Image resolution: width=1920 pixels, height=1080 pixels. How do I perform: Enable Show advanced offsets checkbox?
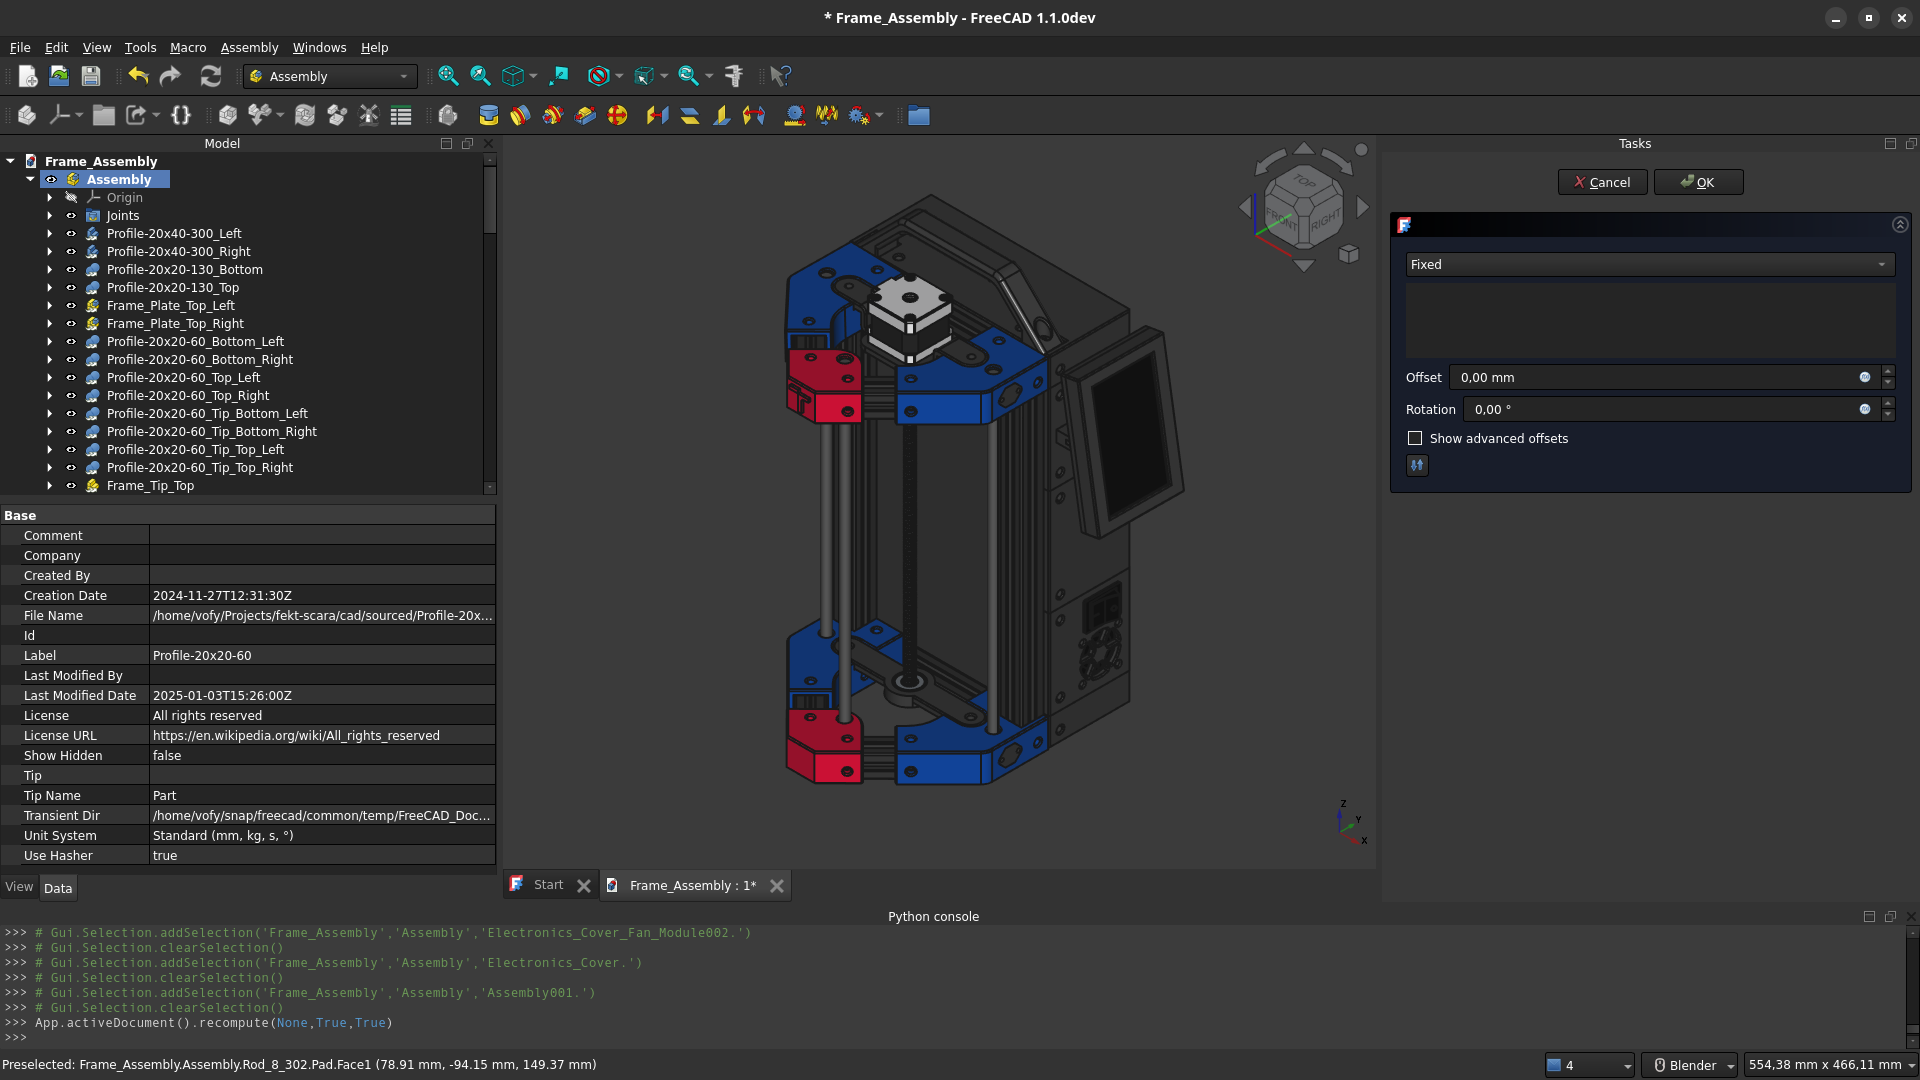(x=1415, y=438)
